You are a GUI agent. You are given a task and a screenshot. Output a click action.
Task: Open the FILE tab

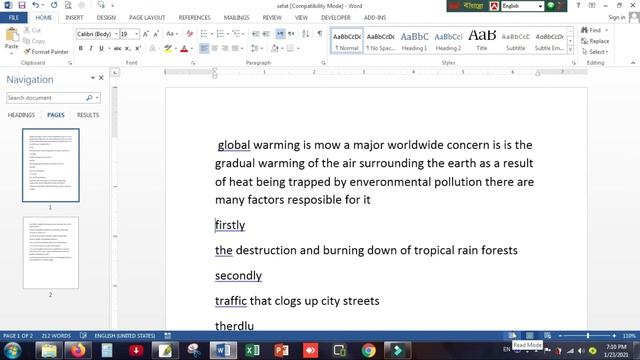coord(13,18)
